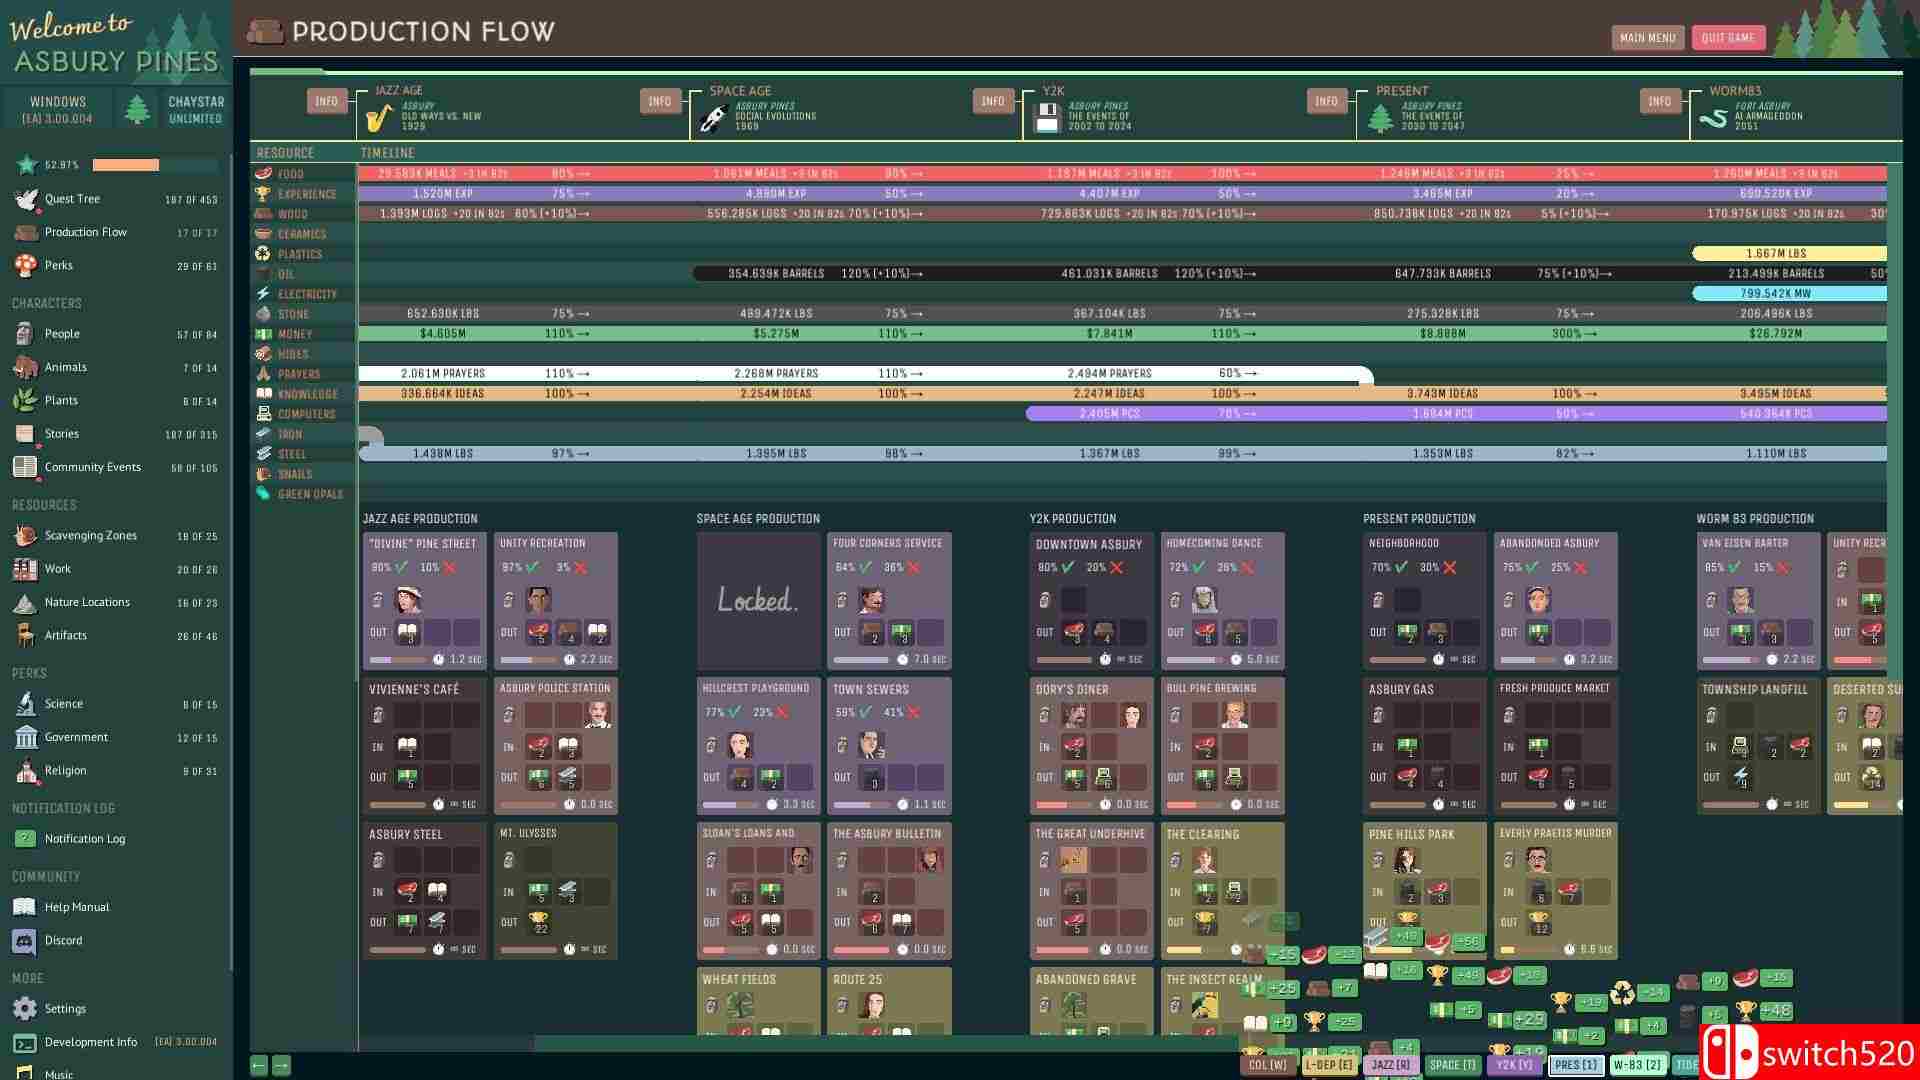This screenshot has height=1080, width=1920.
Task: Click the MAIN MENU button
Action: [x=1647, y=38]
